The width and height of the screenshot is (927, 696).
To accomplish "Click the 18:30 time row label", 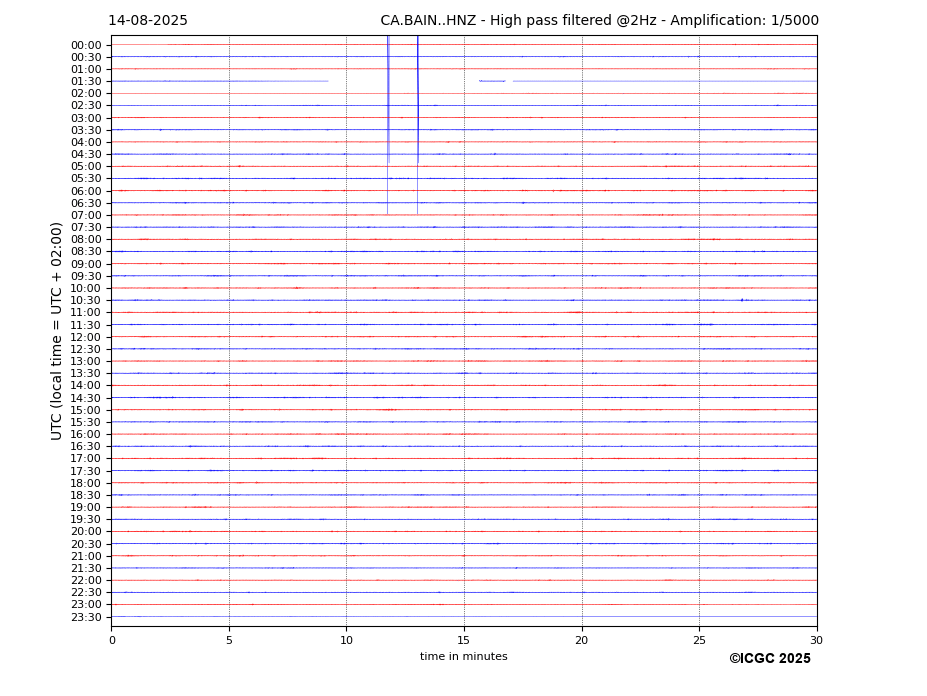I will [x=86, y=496].
